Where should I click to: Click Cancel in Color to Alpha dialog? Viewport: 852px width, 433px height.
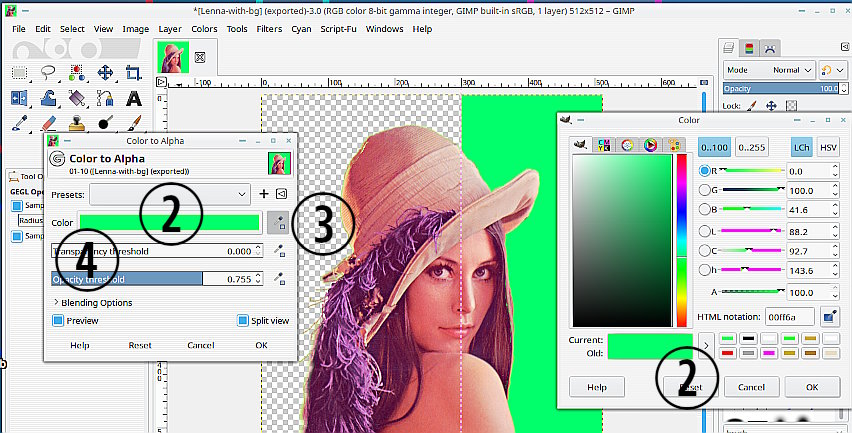[201, 345]
